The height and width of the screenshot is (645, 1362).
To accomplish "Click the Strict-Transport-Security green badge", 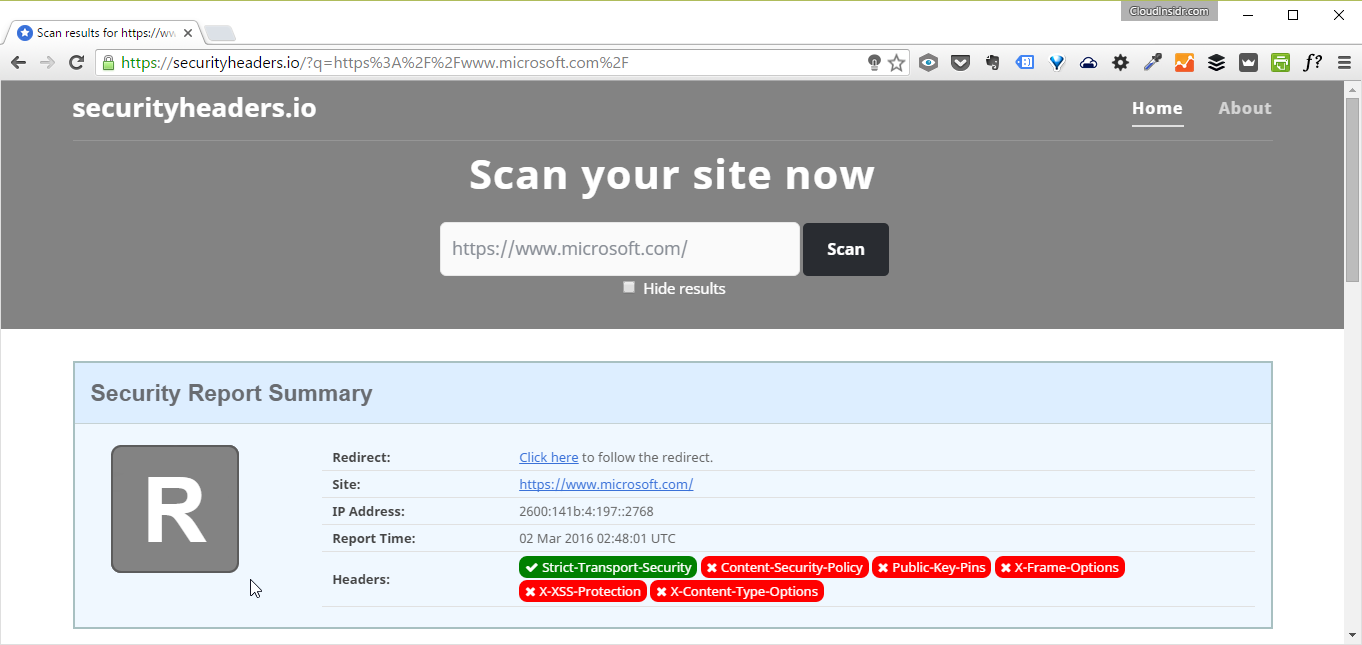I will [608, 567].
